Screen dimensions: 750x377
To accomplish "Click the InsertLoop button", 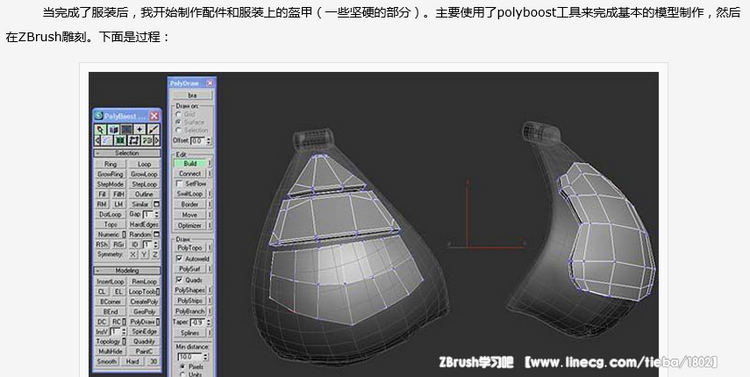I will [110, 281].
